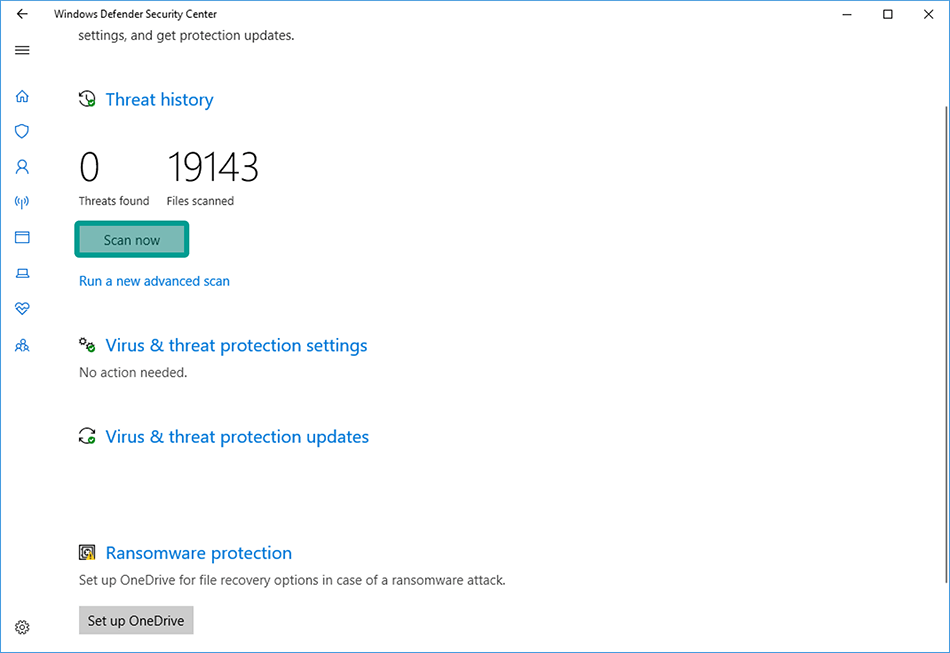
Task: Open Firewall & network protection icon
Action: click(22, 202)
